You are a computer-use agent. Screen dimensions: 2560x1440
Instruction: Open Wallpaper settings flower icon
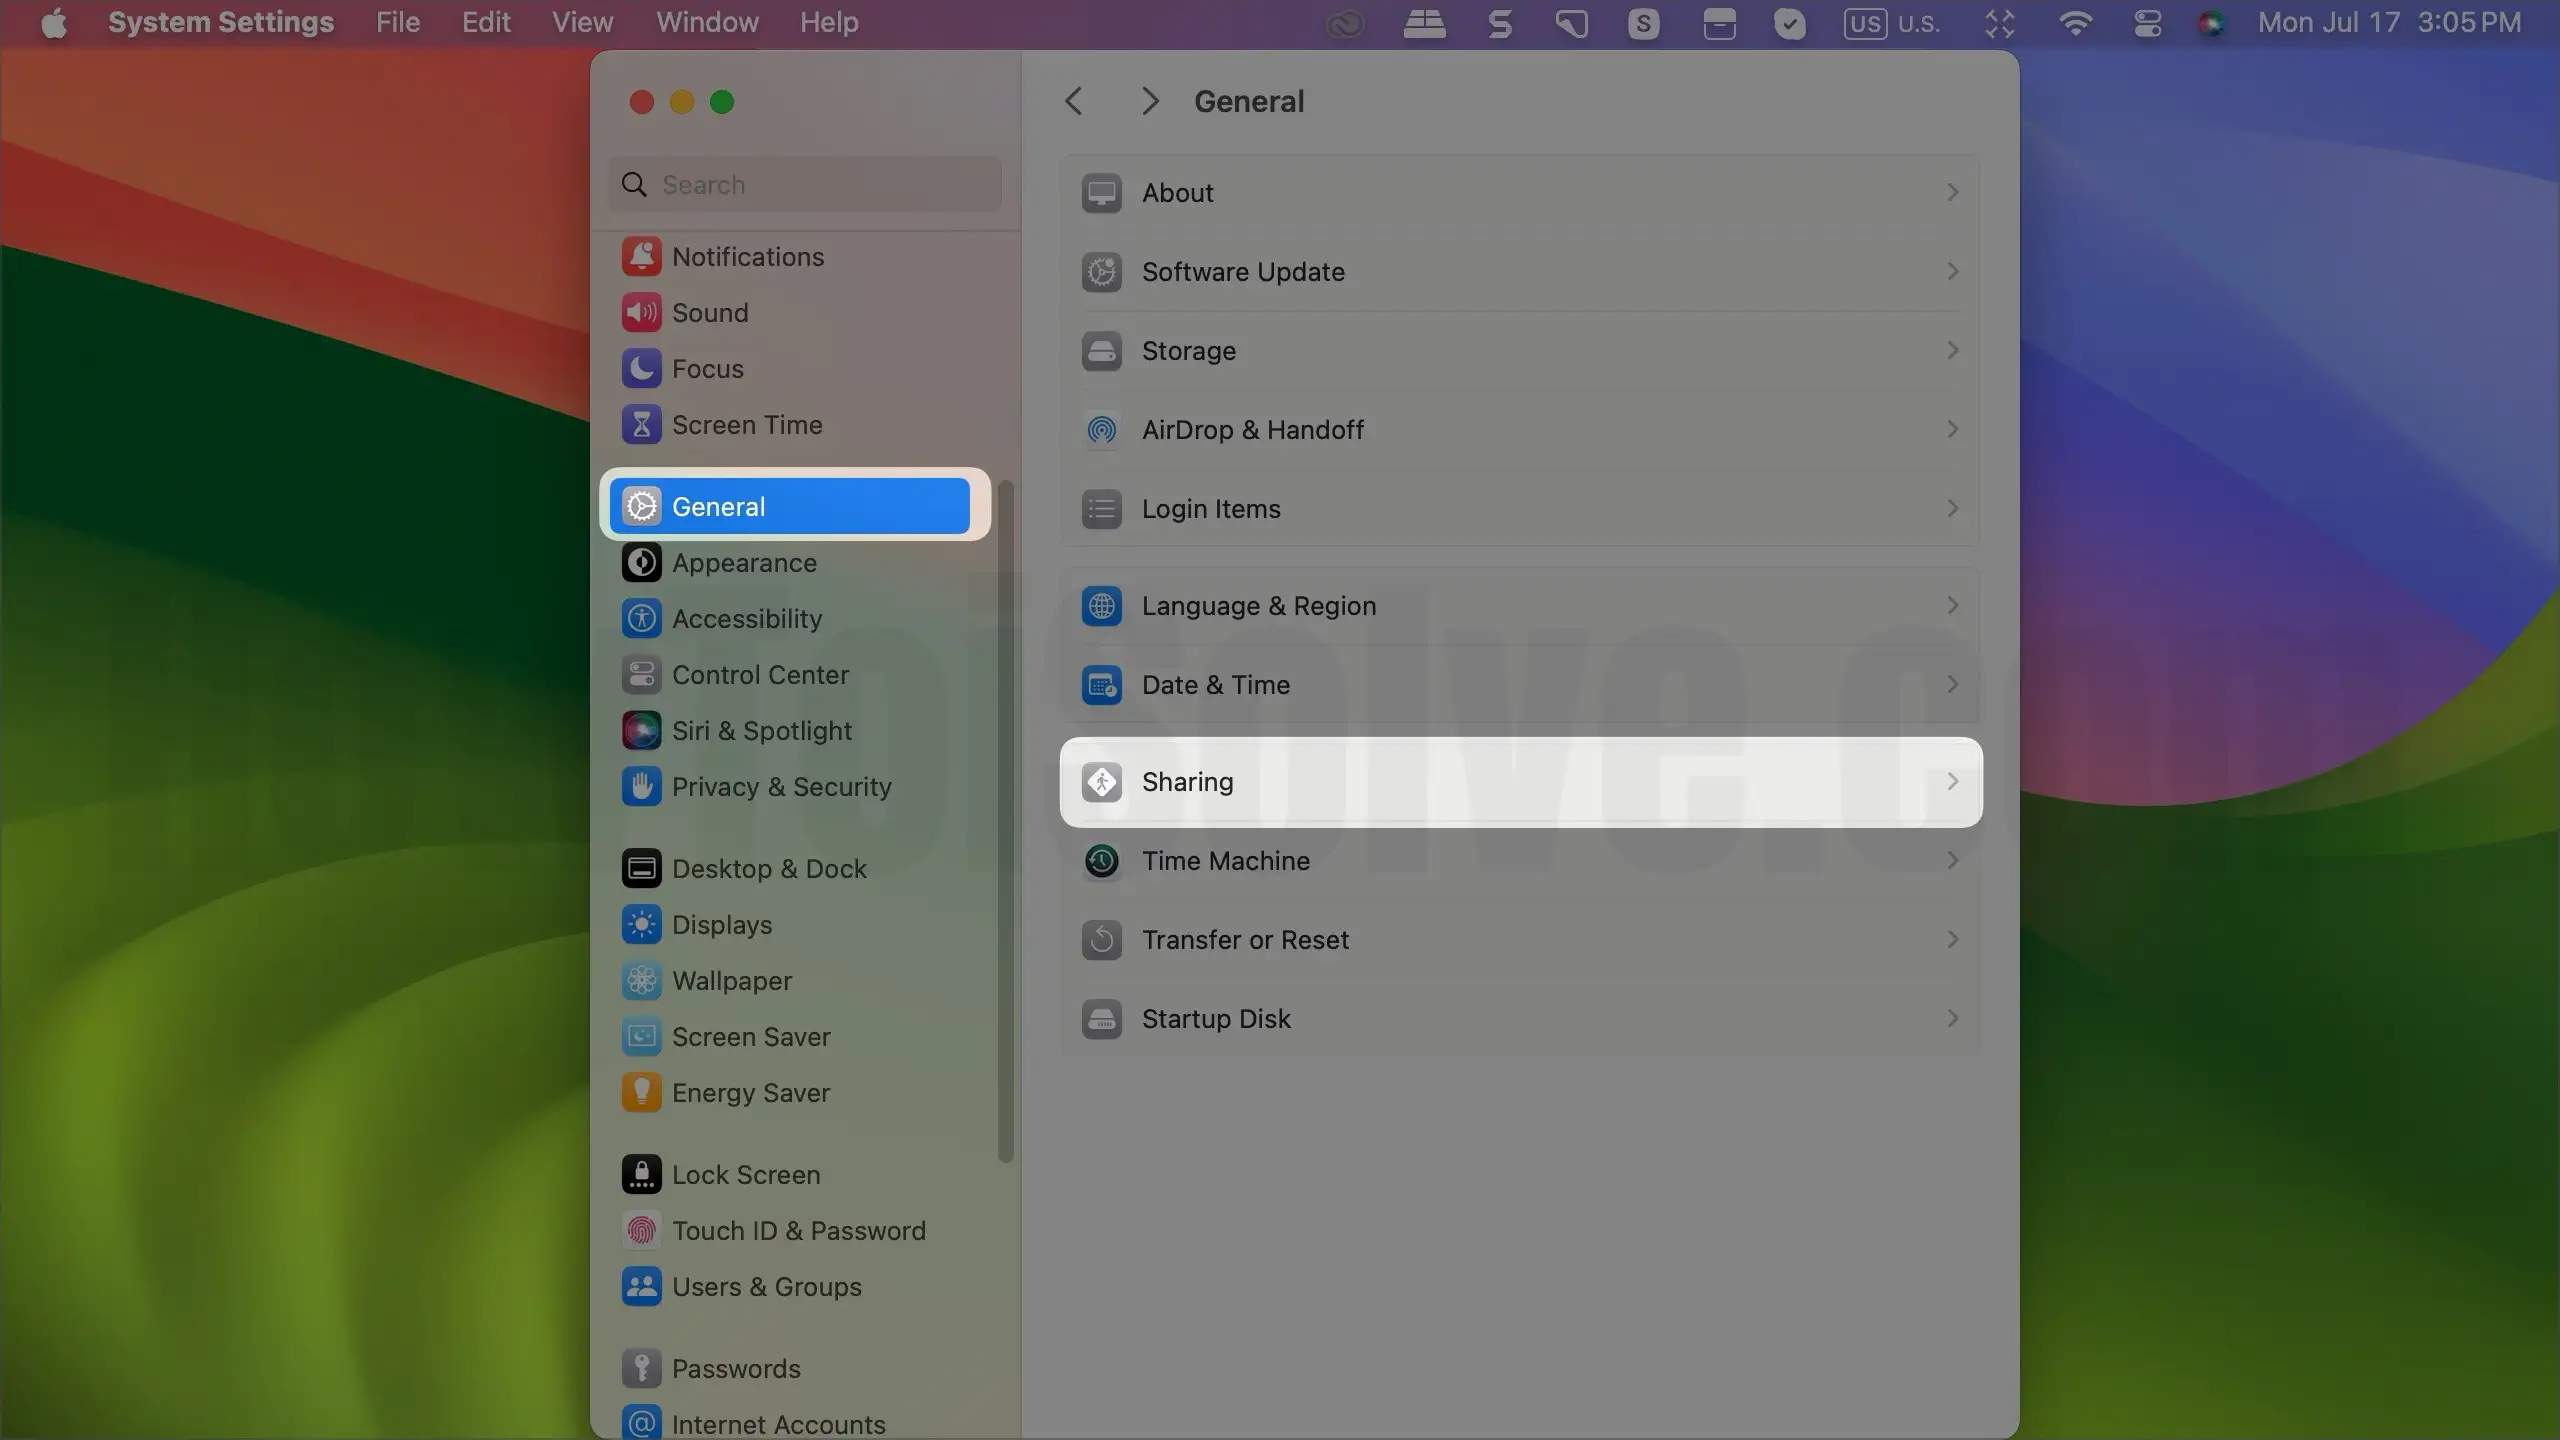[x=641, y=981]
